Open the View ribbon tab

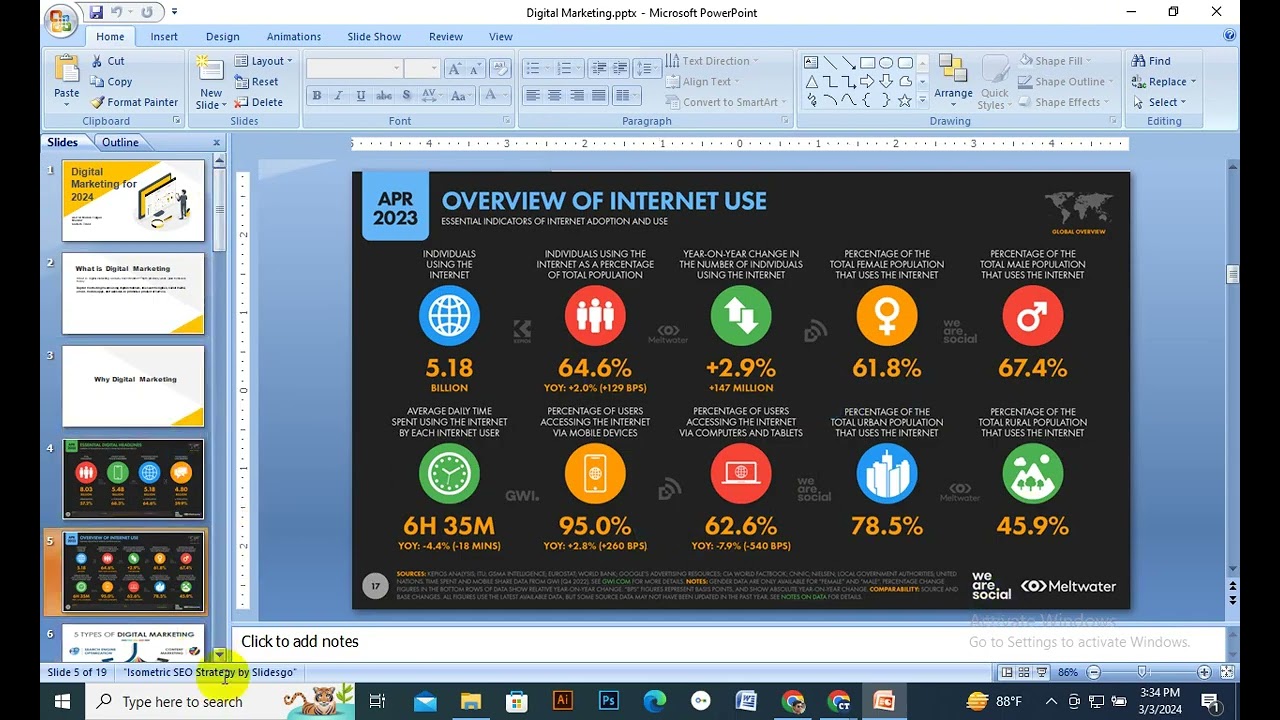coord(501,37)
